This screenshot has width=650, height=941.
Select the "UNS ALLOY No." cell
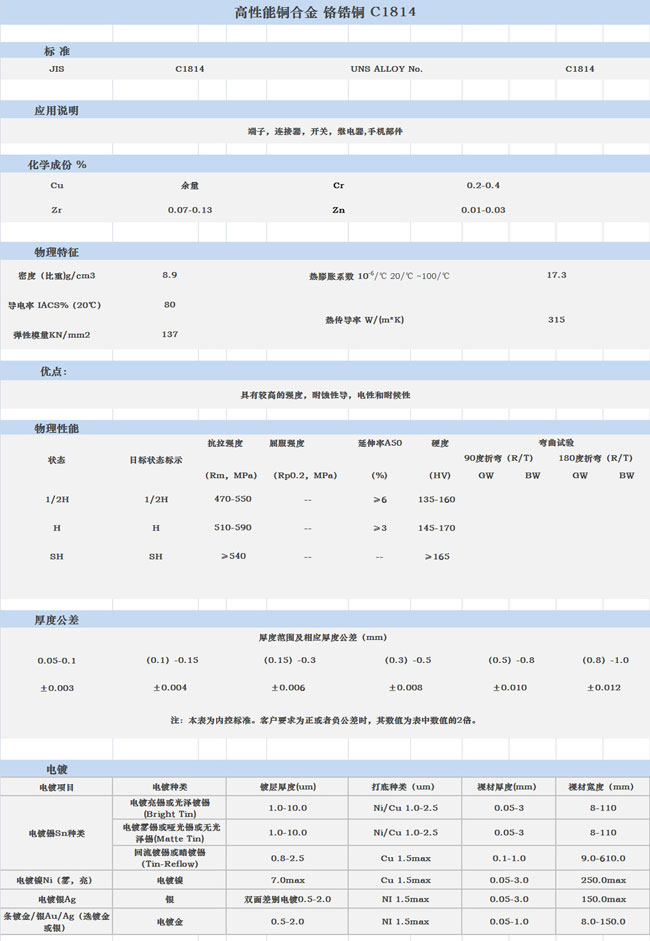(387, 69)
